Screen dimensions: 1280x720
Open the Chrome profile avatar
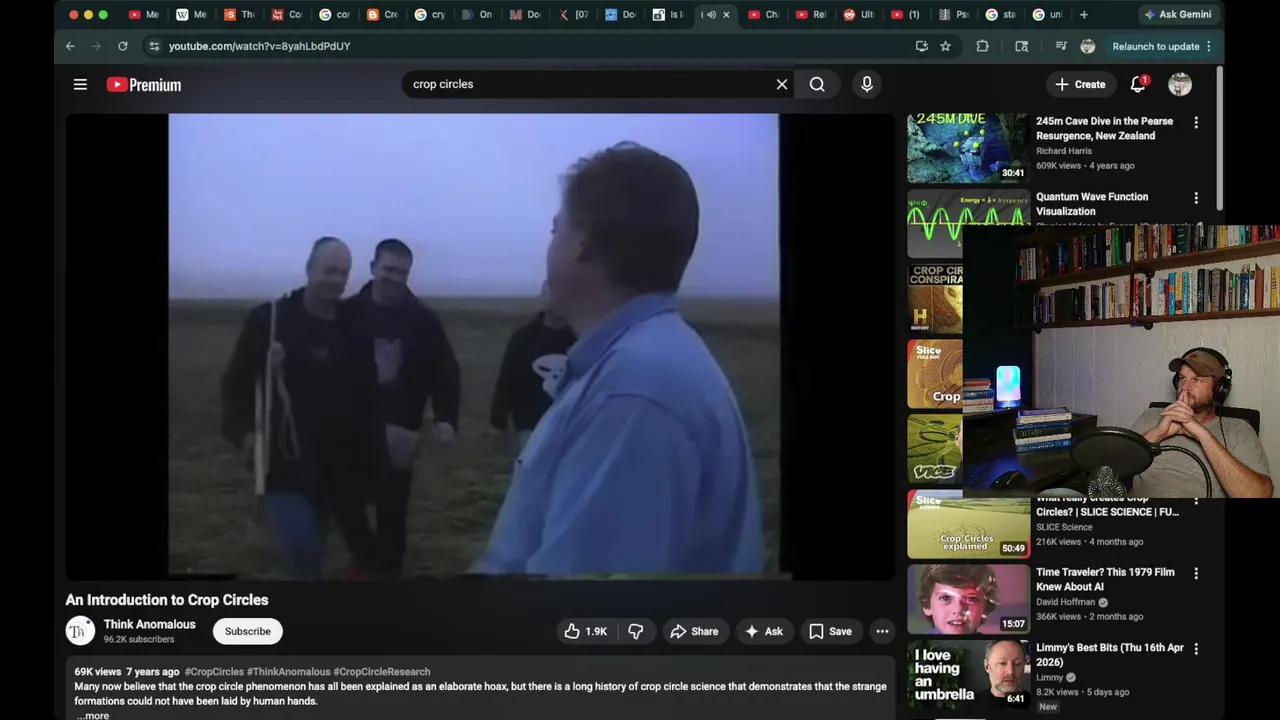[1088, 46]
